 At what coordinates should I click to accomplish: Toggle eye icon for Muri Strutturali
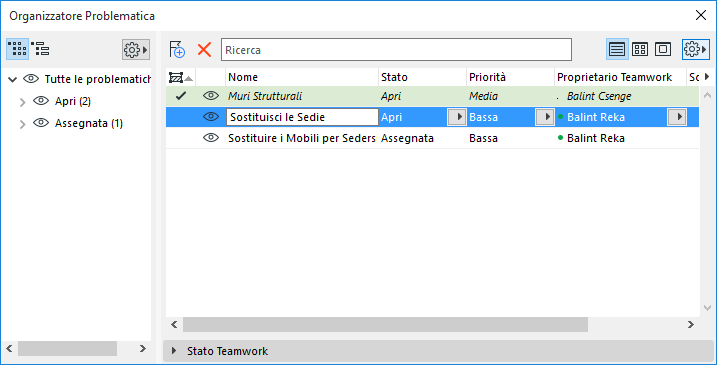(x=210, y=96)
